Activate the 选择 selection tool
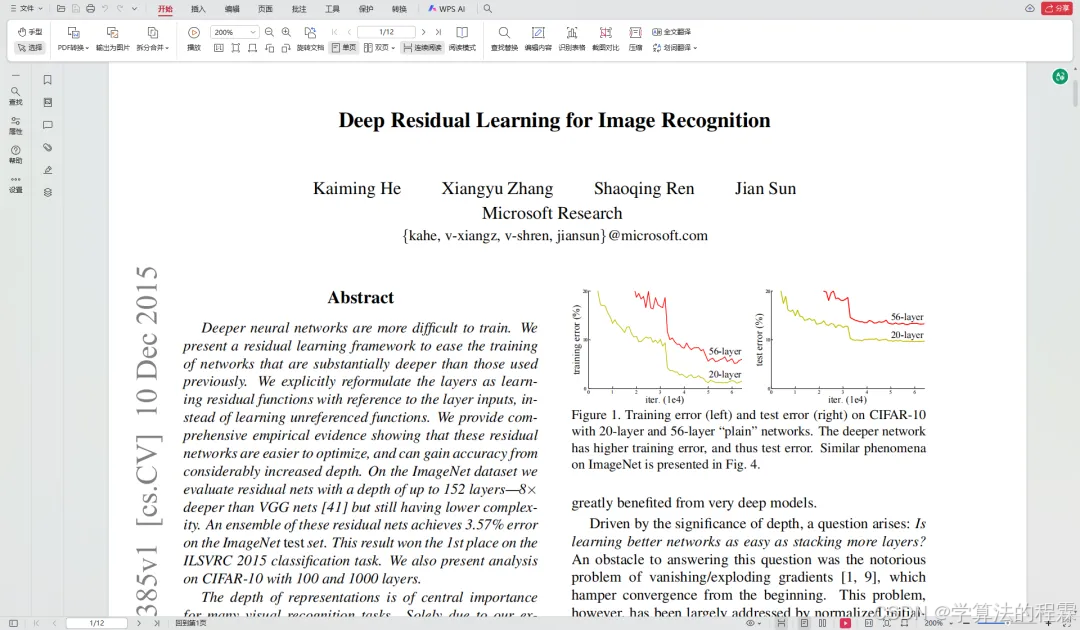The width and height of the screenshot is (1080, 630). (30, 48)
